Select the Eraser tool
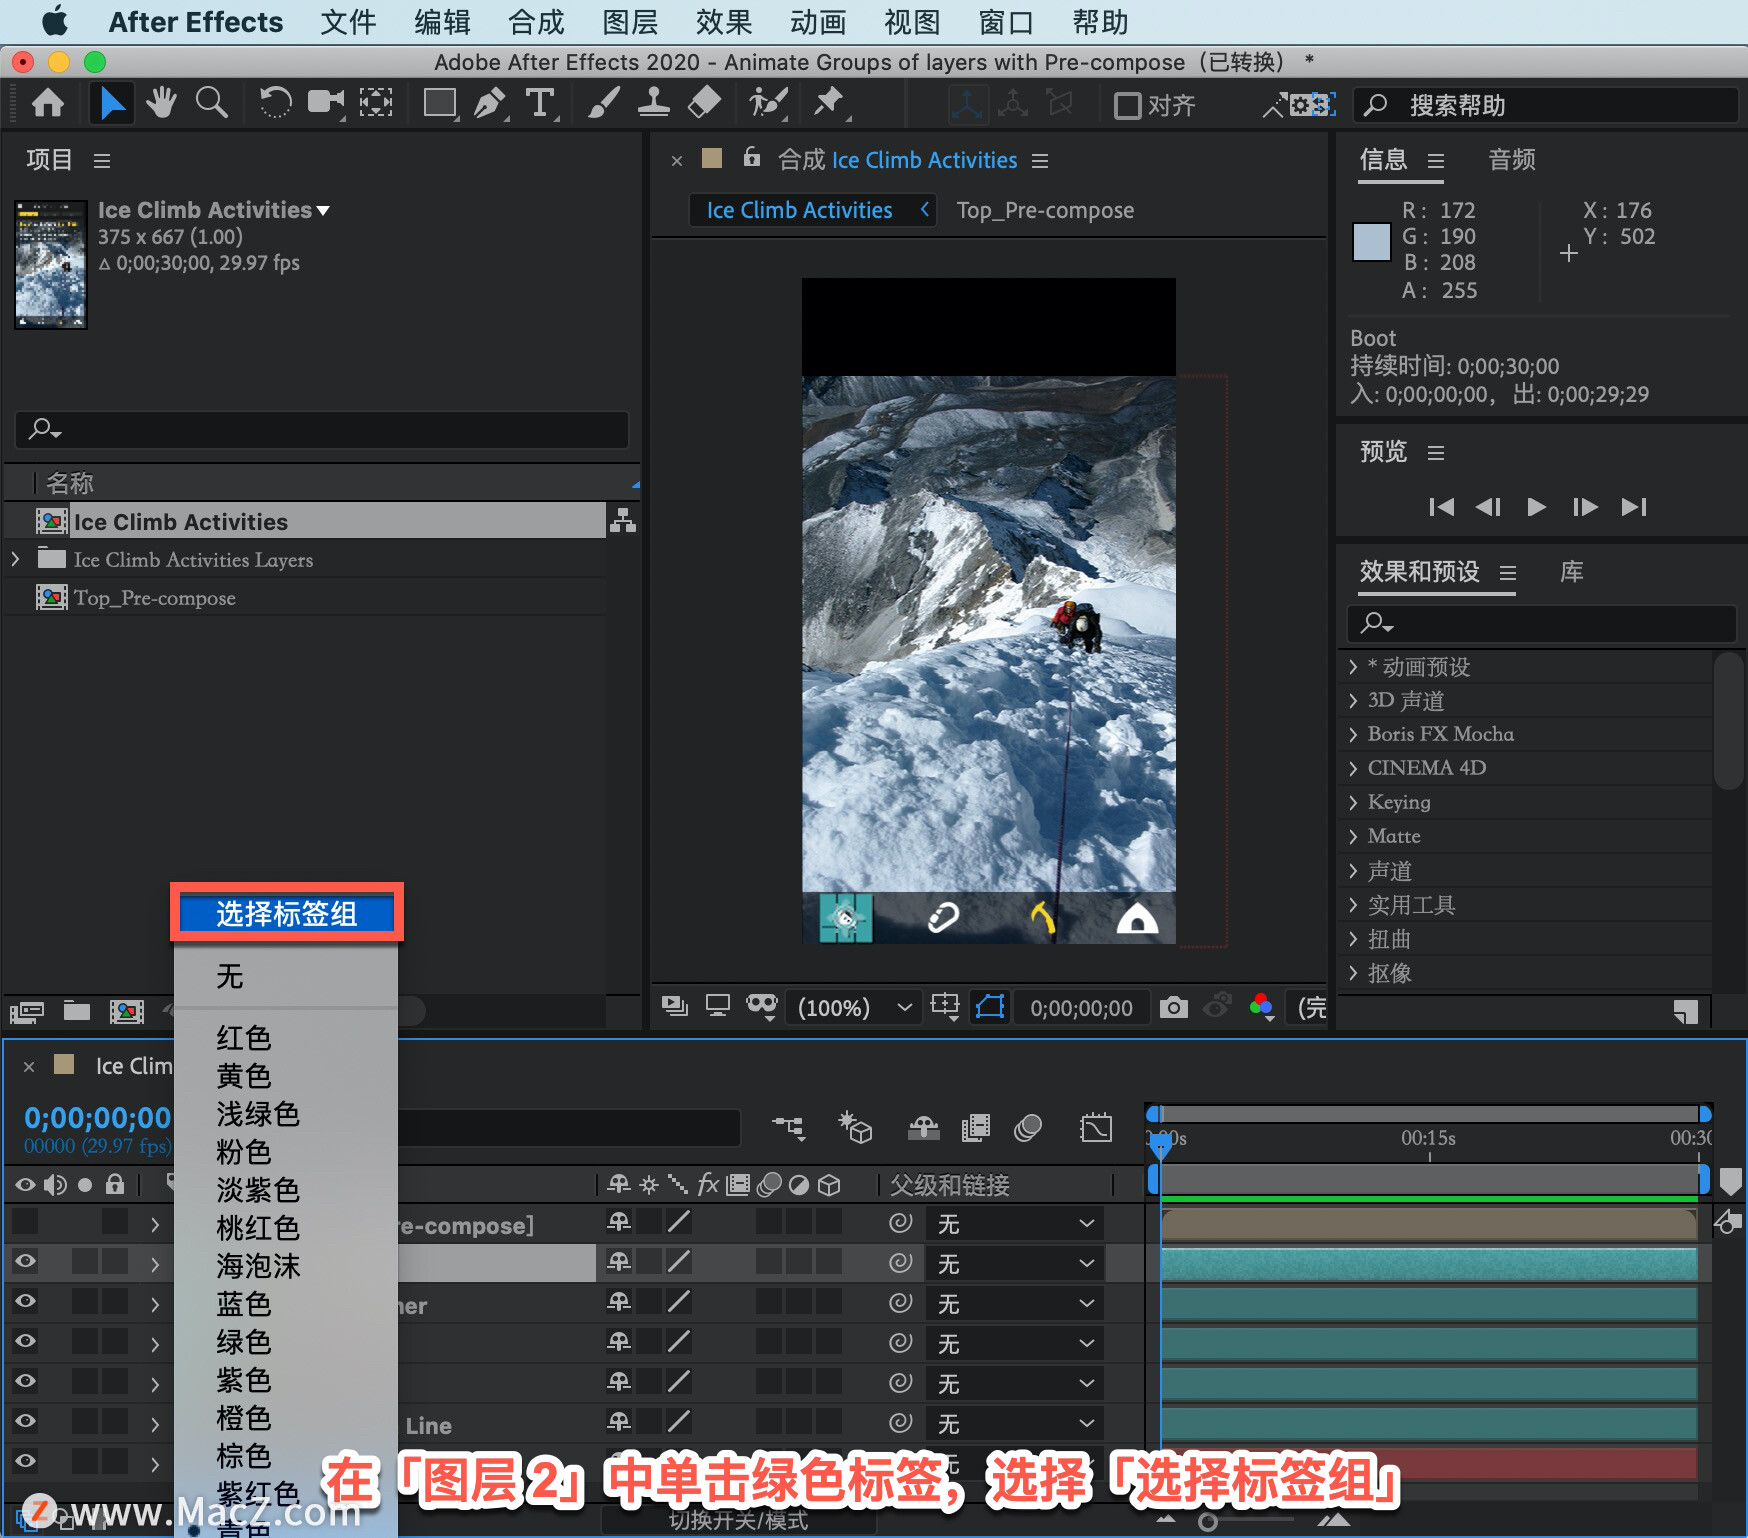The height and width of the screenshot is (1538, 1748). click(704, 103)
